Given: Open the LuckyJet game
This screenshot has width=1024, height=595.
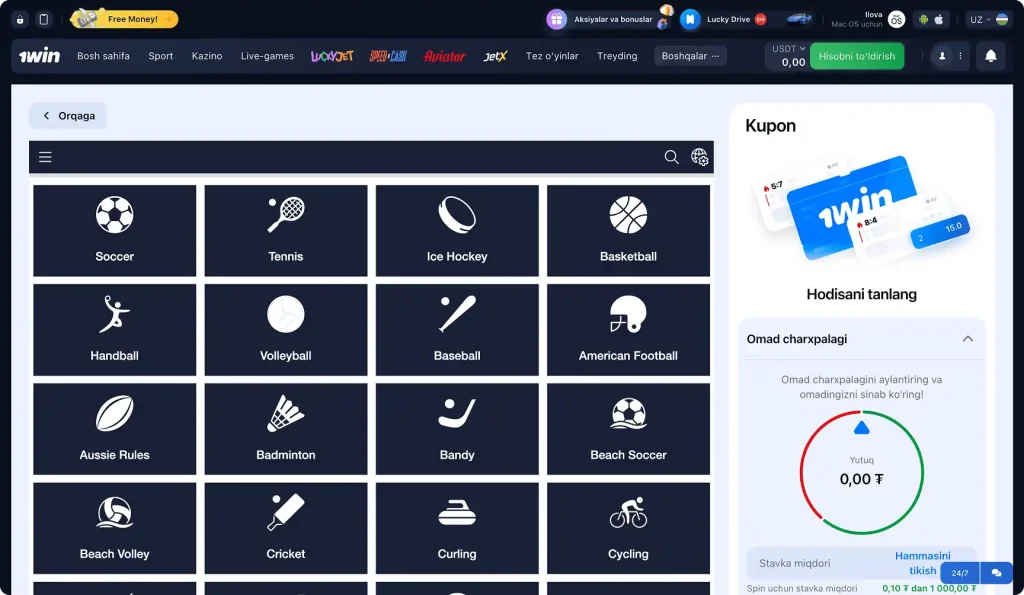Looking at the screenshot, I should 332,56.
